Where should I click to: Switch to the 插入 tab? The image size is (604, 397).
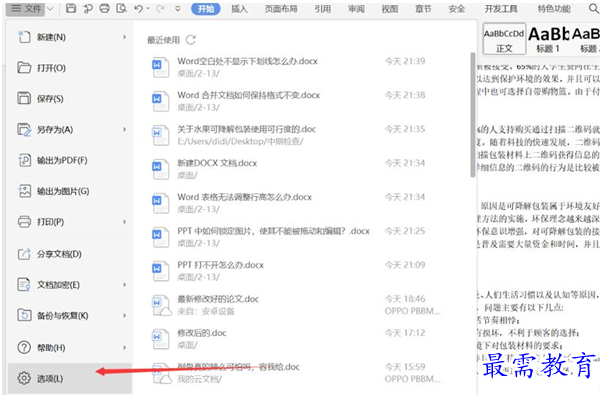[x=239, y=8]
